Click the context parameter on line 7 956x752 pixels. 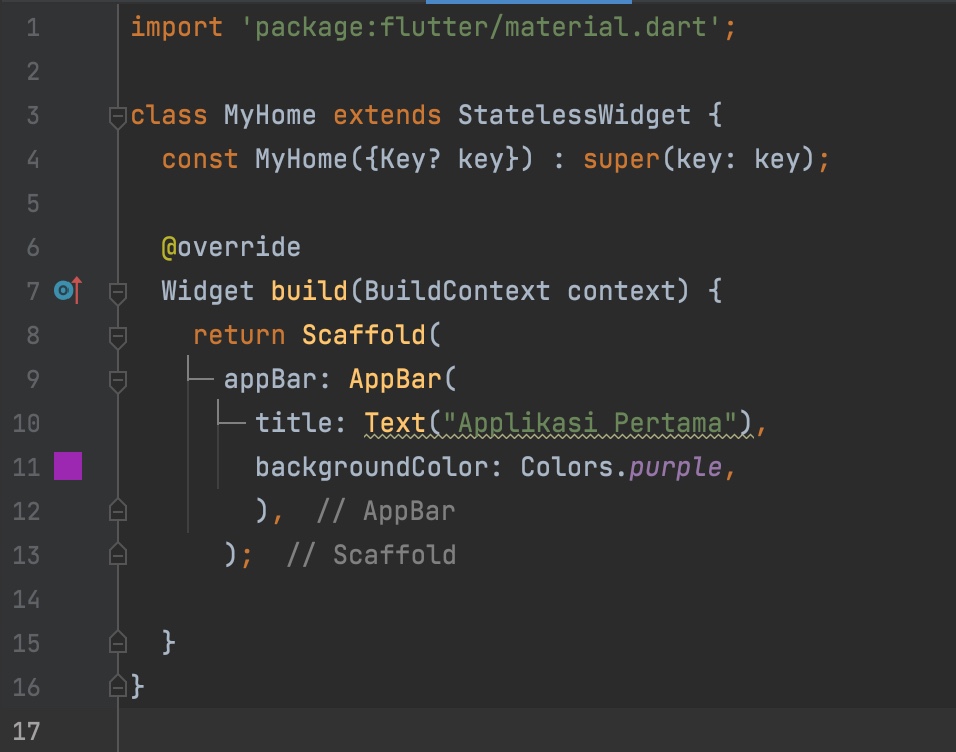pyautogui.click(x=621, y=291)
